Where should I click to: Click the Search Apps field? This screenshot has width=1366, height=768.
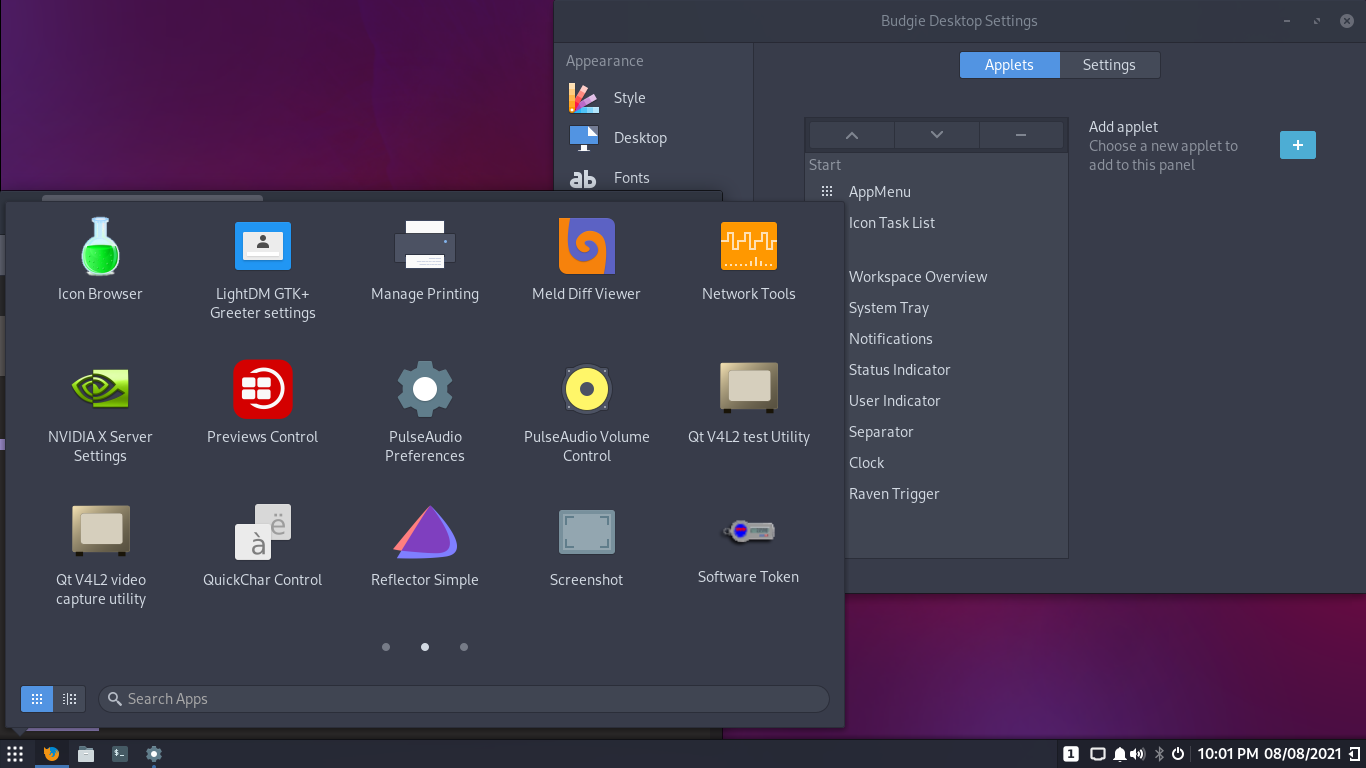coord(464,699)
